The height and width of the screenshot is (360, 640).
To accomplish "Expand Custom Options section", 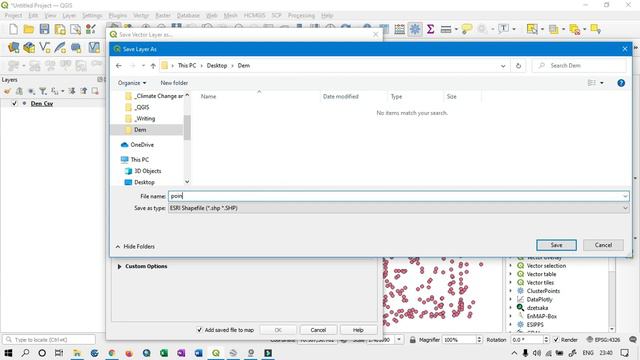I will 120,267.
